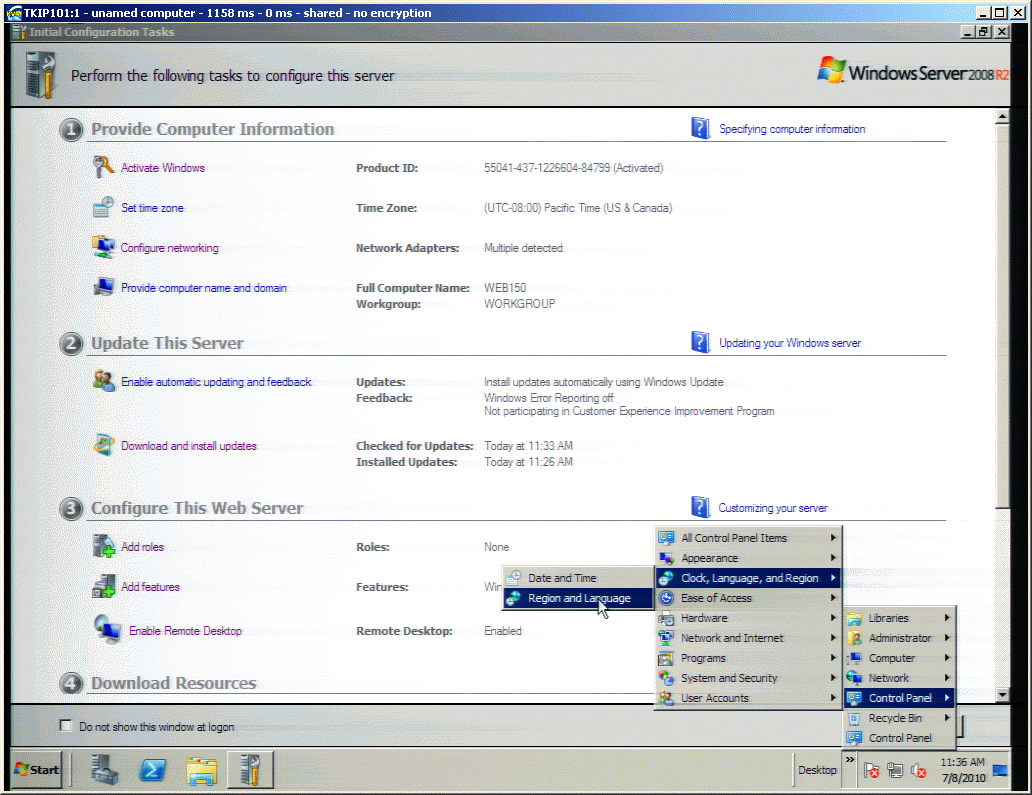
Task: Click the Activate Windows key icon
Action: tap(103, 167)
